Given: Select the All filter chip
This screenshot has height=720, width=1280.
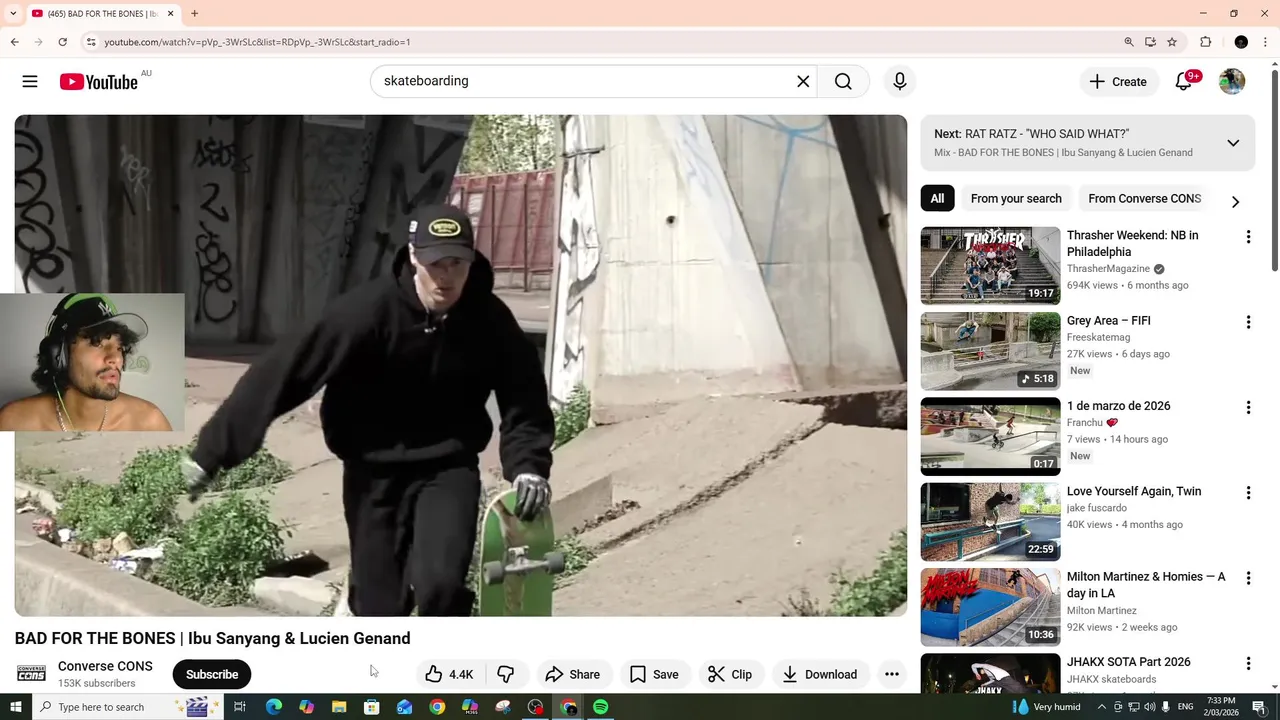Looking at the screenshot, I should tap(937, 198).
